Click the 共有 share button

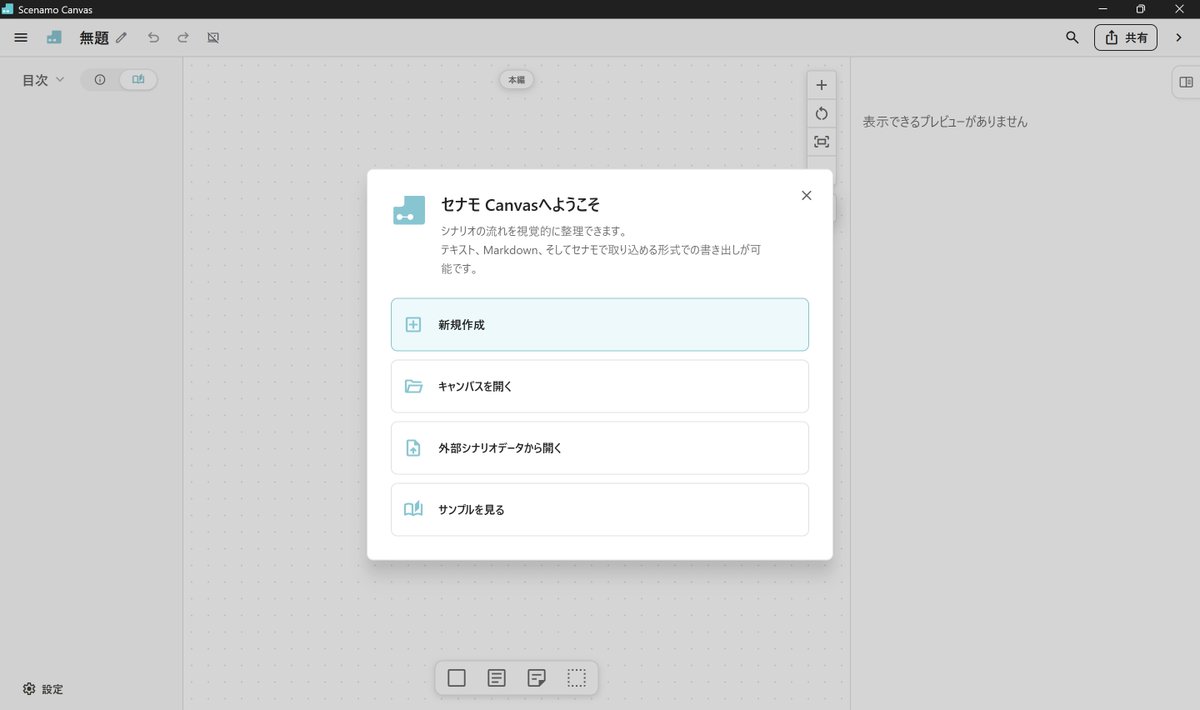(x=1126, y=37)
